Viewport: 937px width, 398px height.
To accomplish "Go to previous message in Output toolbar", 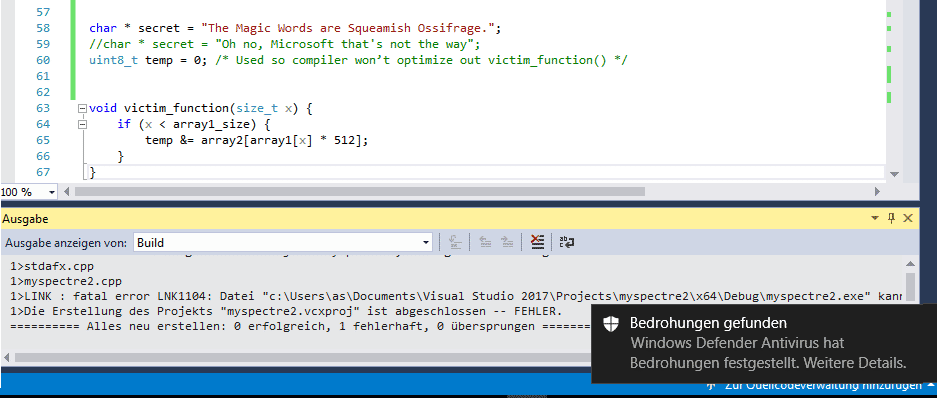I will click(484, 242).
